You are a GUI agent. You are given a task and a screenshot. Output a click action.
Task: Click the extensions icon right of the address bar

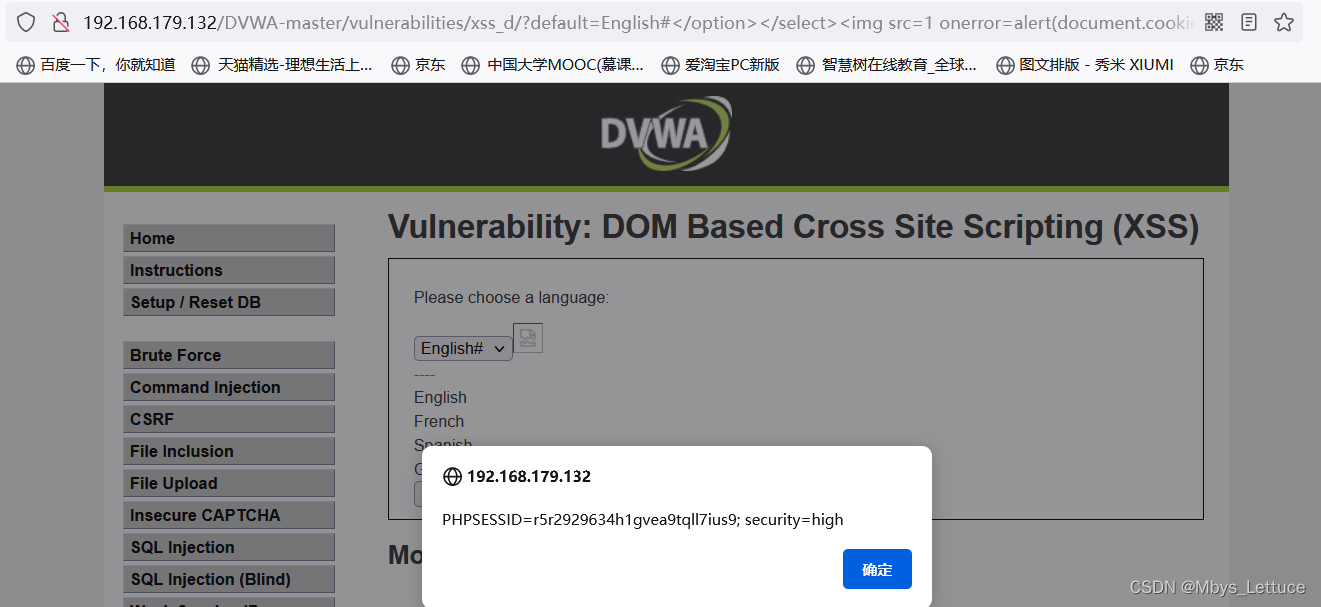point(1214,21)
